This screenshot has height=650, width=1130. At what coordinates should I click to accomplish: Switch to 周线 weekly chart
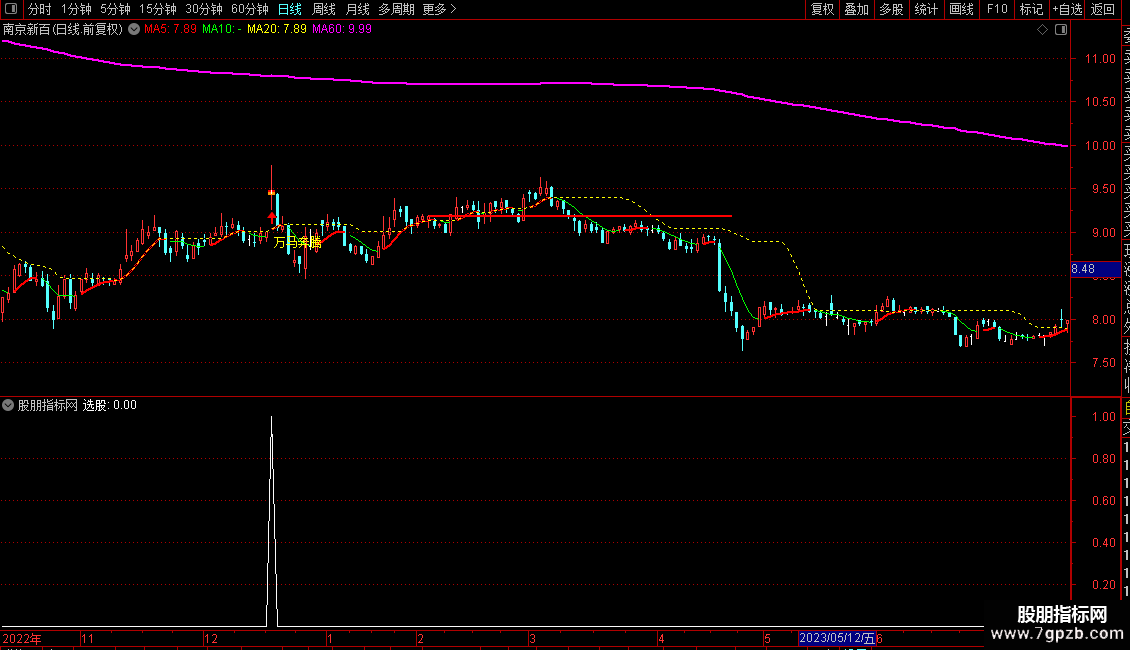click(x=324, y=9)
